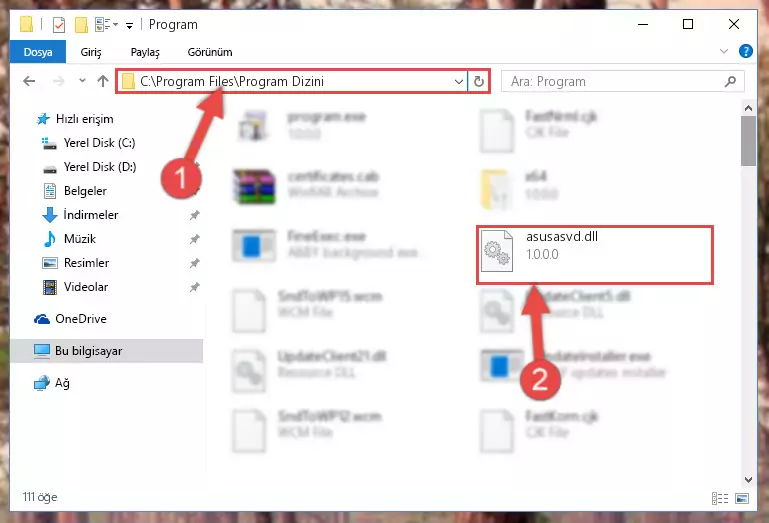Refresh the current folder view

tap(479, 81)
